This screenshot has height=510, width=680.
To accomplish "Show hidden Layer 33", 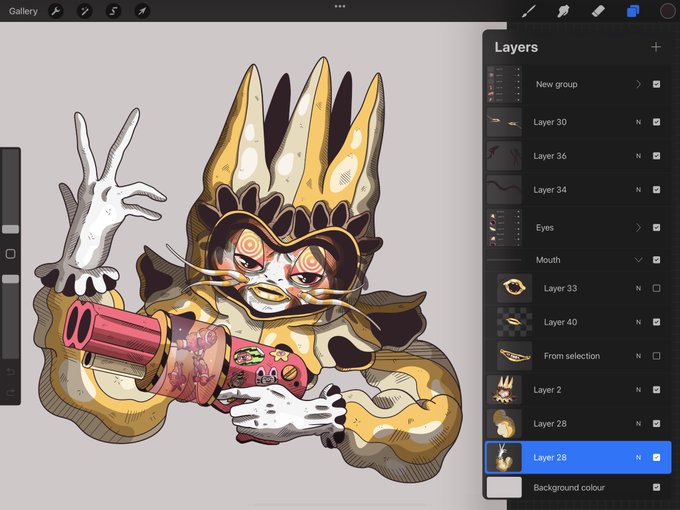I will pyautogui.click(x=656, y=288).
